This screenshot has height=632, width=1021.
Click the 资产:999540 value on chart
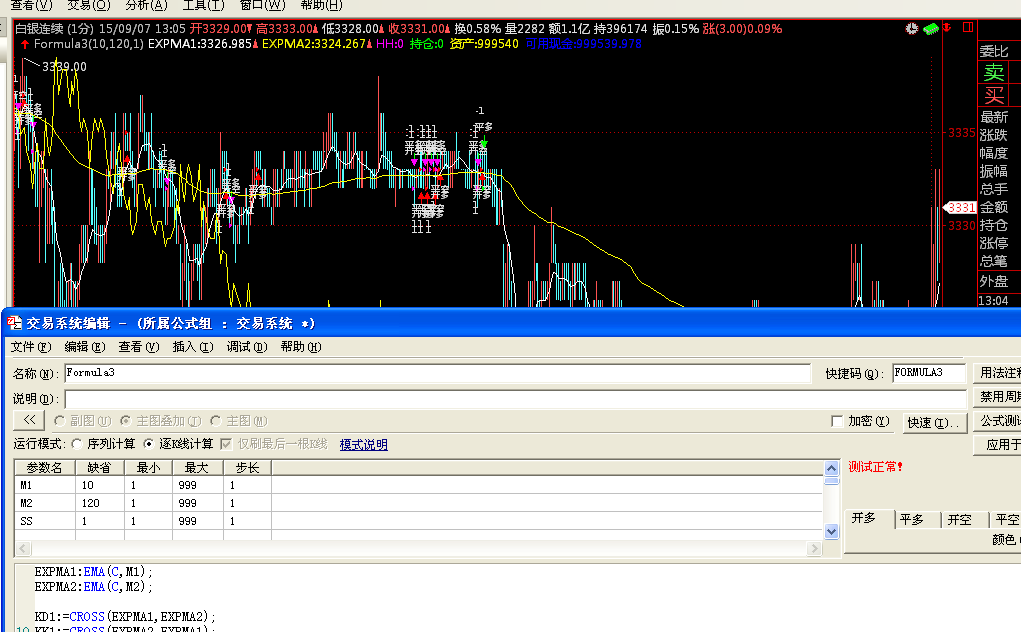coord(484,44)
